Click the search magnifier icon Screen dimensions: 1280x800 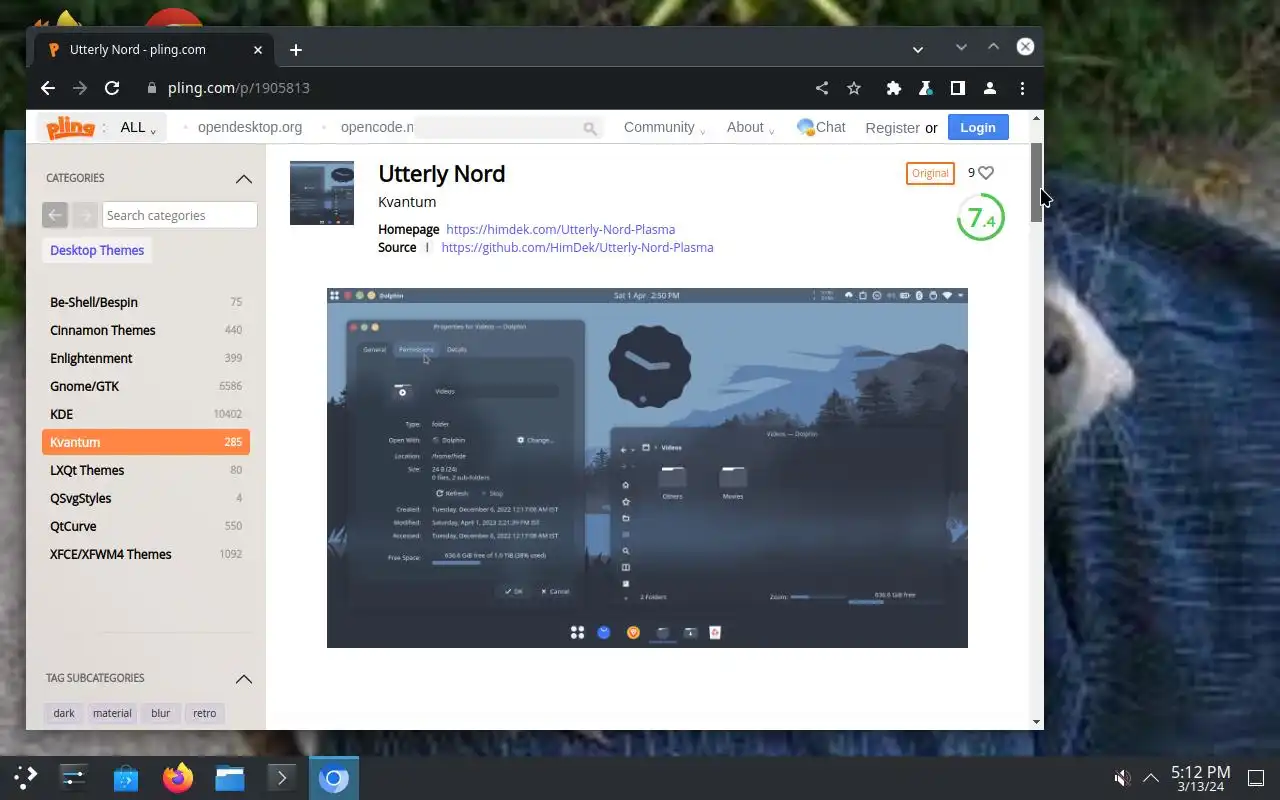[590, 128]
